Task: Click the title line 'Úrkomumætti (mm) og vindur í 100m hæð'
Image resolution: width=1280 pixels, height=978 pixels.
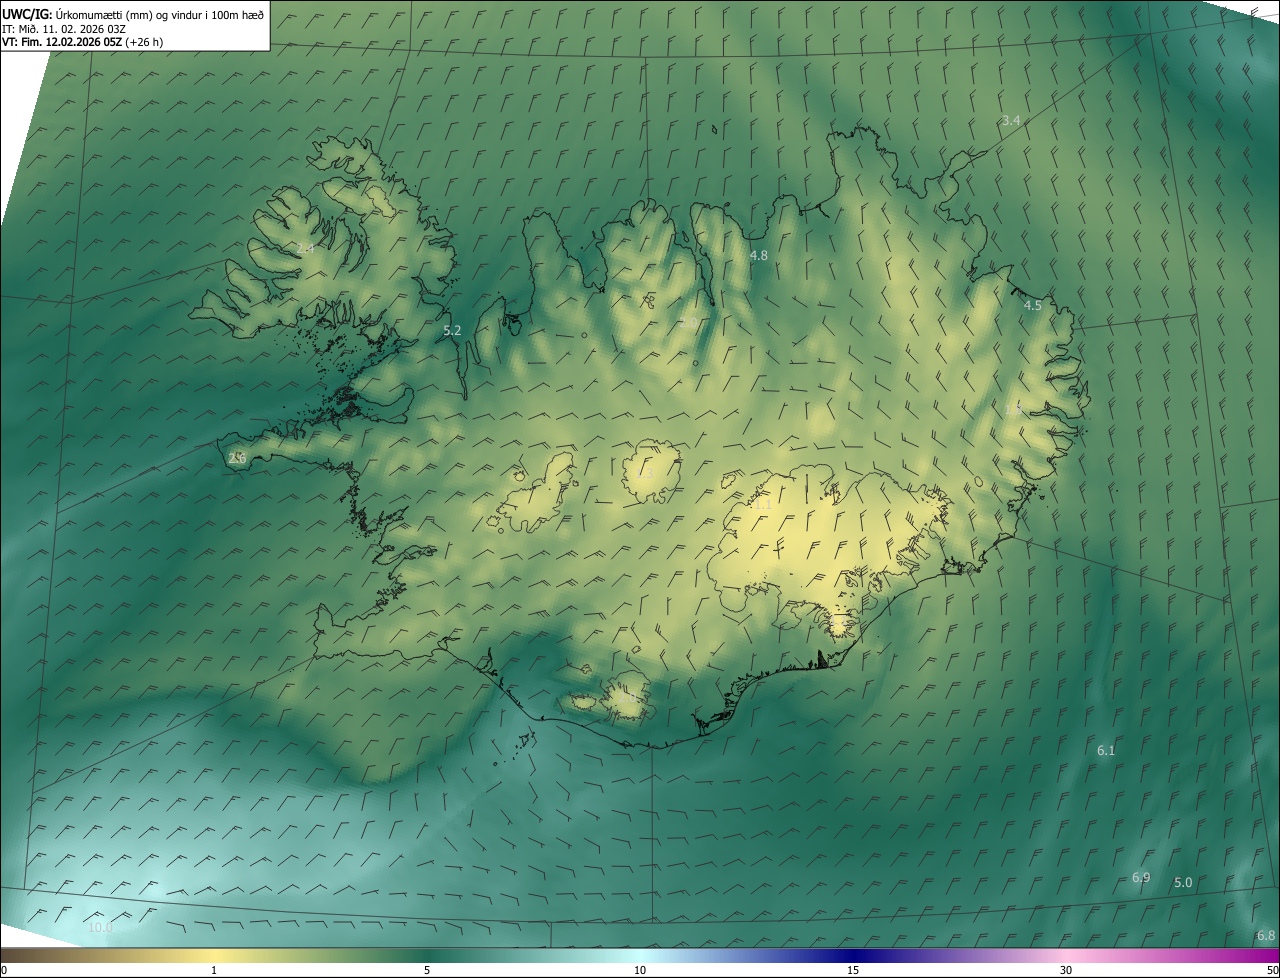Action: tap(160, 15)
